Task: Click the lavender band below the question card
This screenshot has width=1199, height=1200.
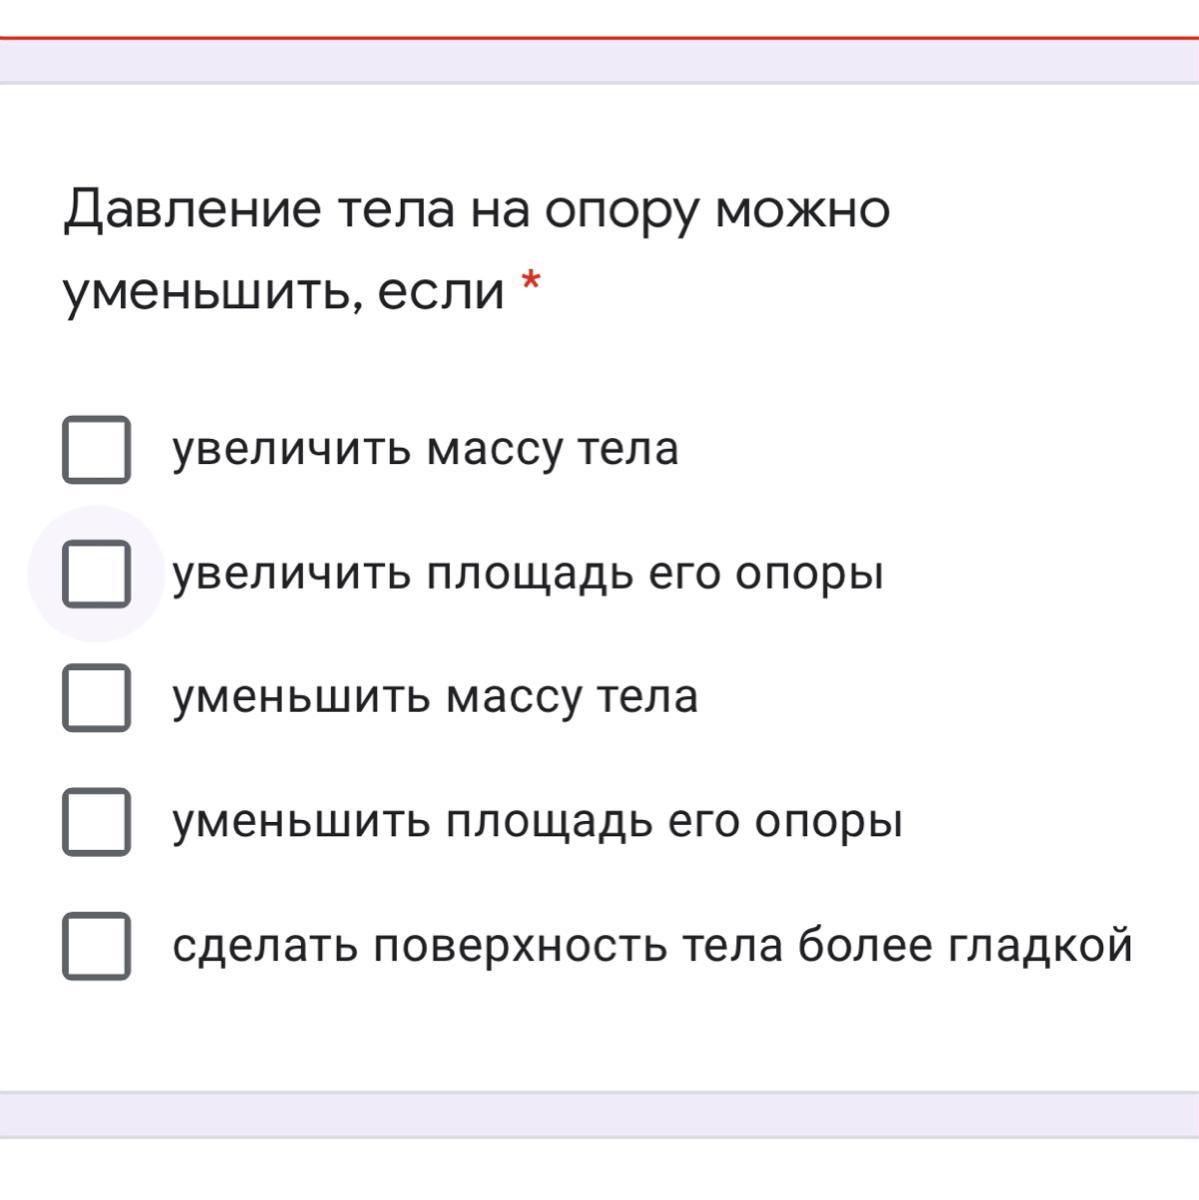Action: (x=599, y=1114)
